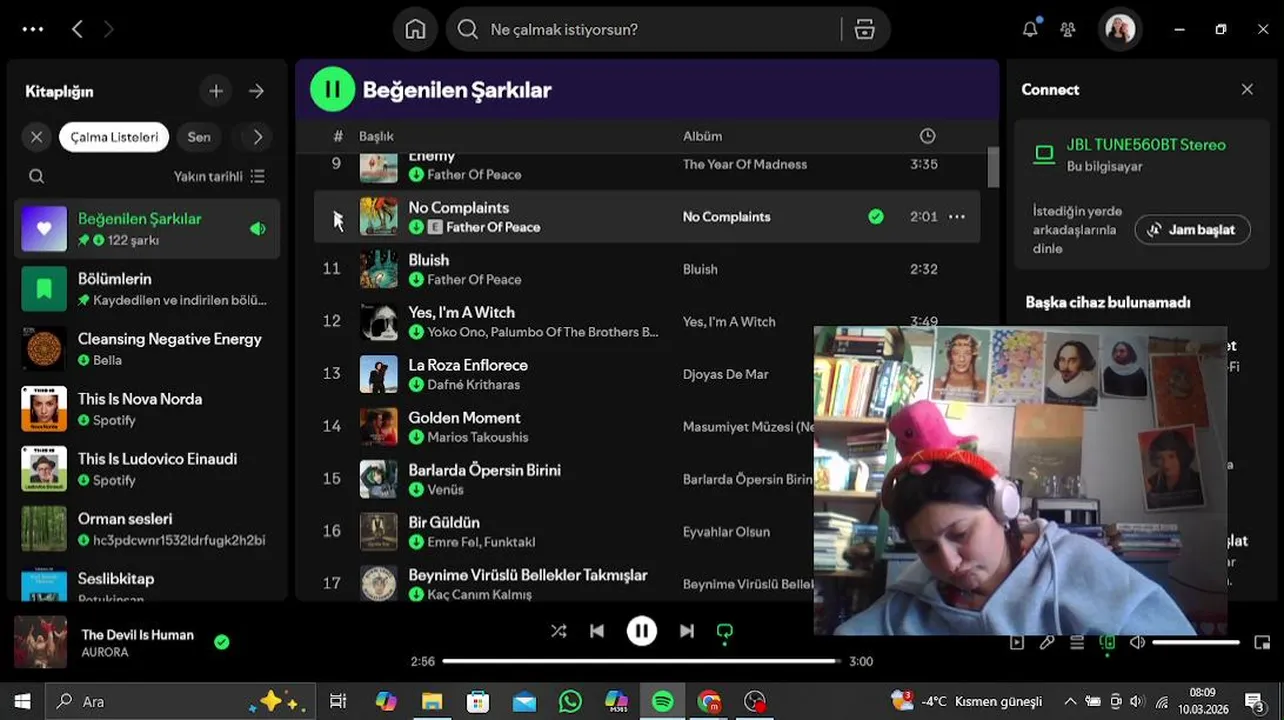Toggle shuffle playback
This screenshot has height=720, width=1284.
558,631
